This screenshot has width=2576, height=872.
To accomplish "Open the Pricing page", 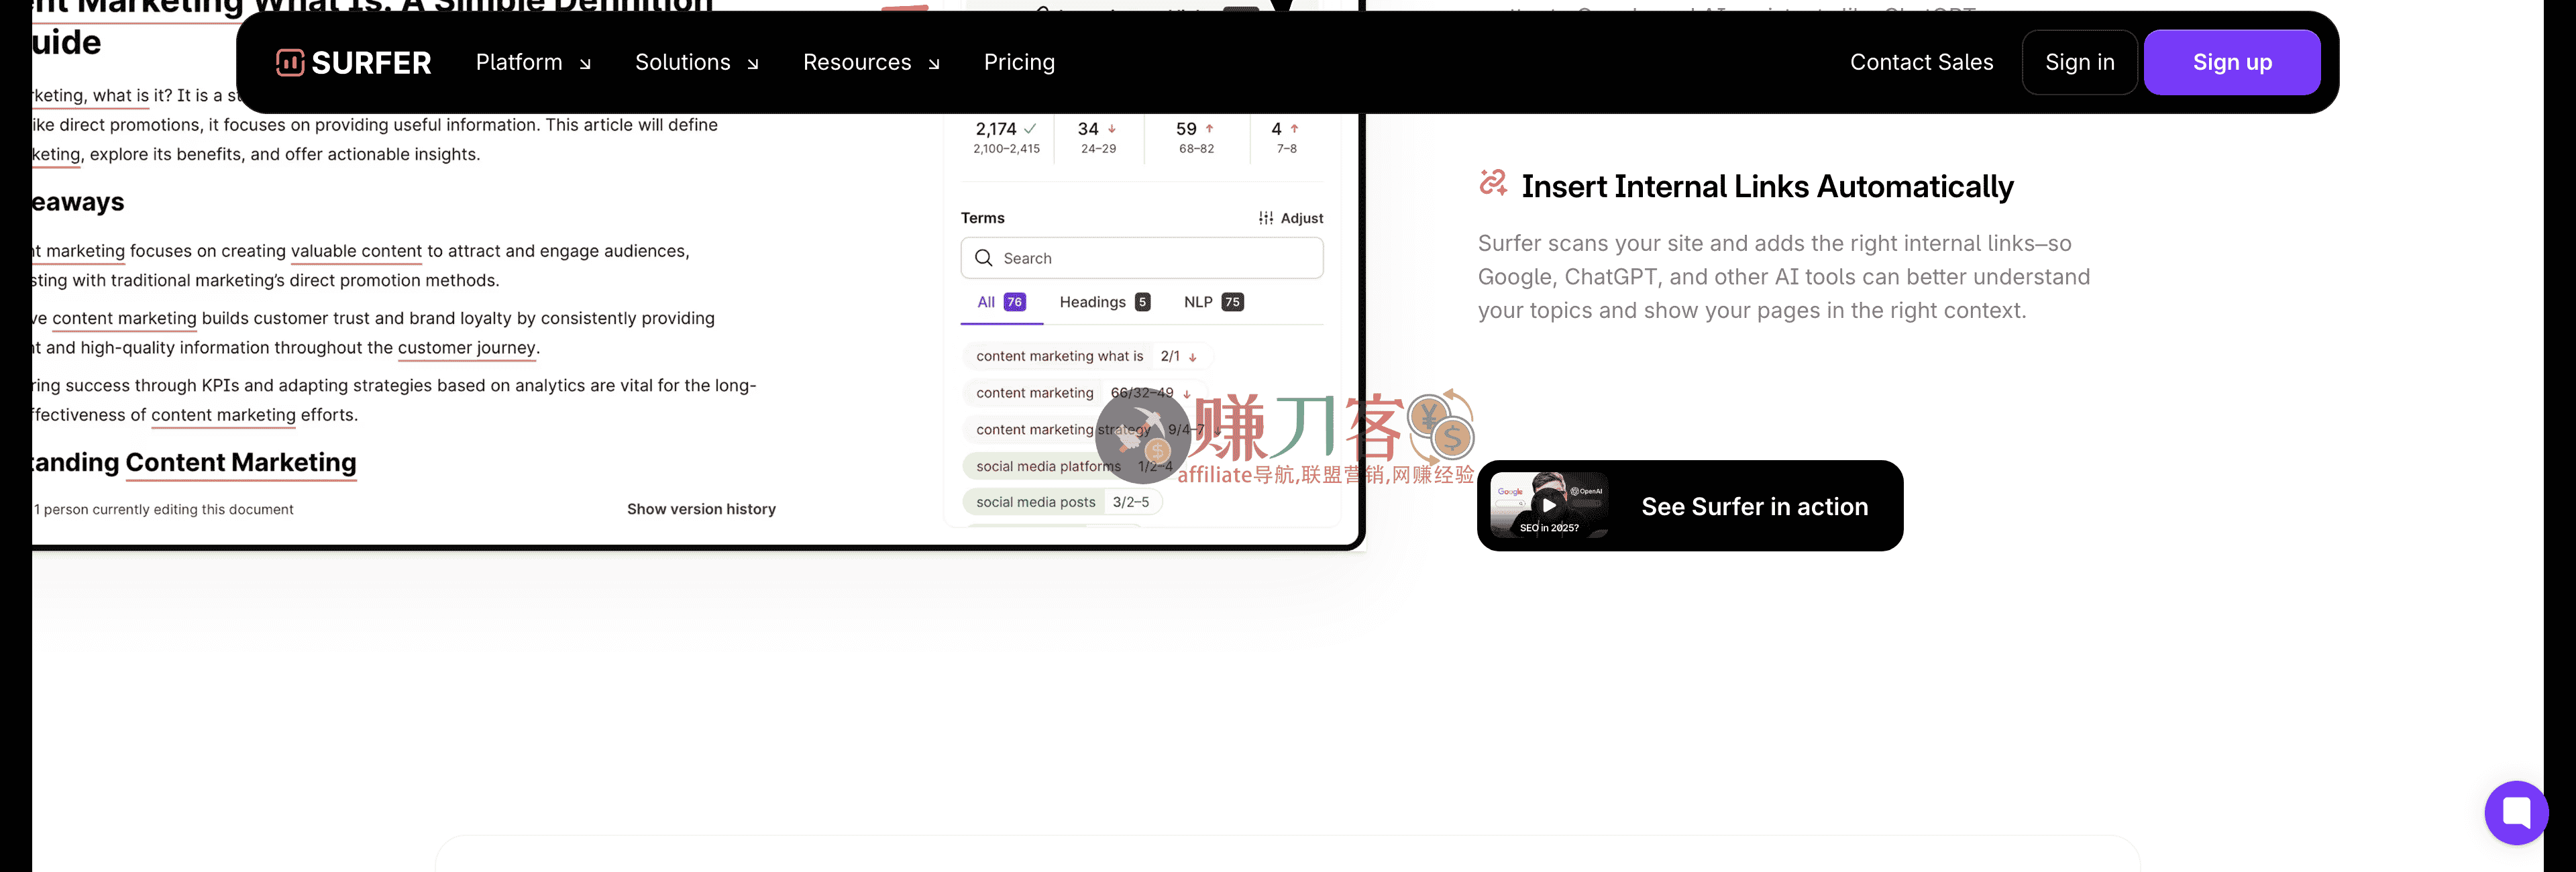I will (x=1019, y=62).
